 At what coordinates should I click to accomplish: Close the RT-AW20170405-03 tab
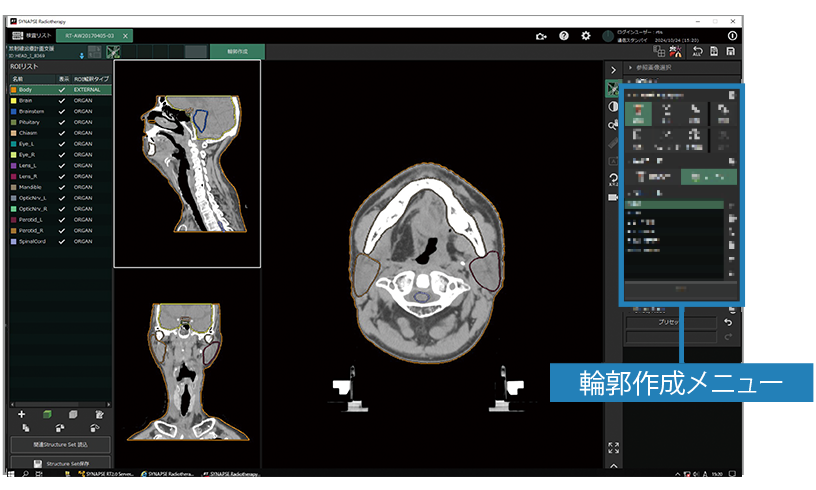point(125,36)
